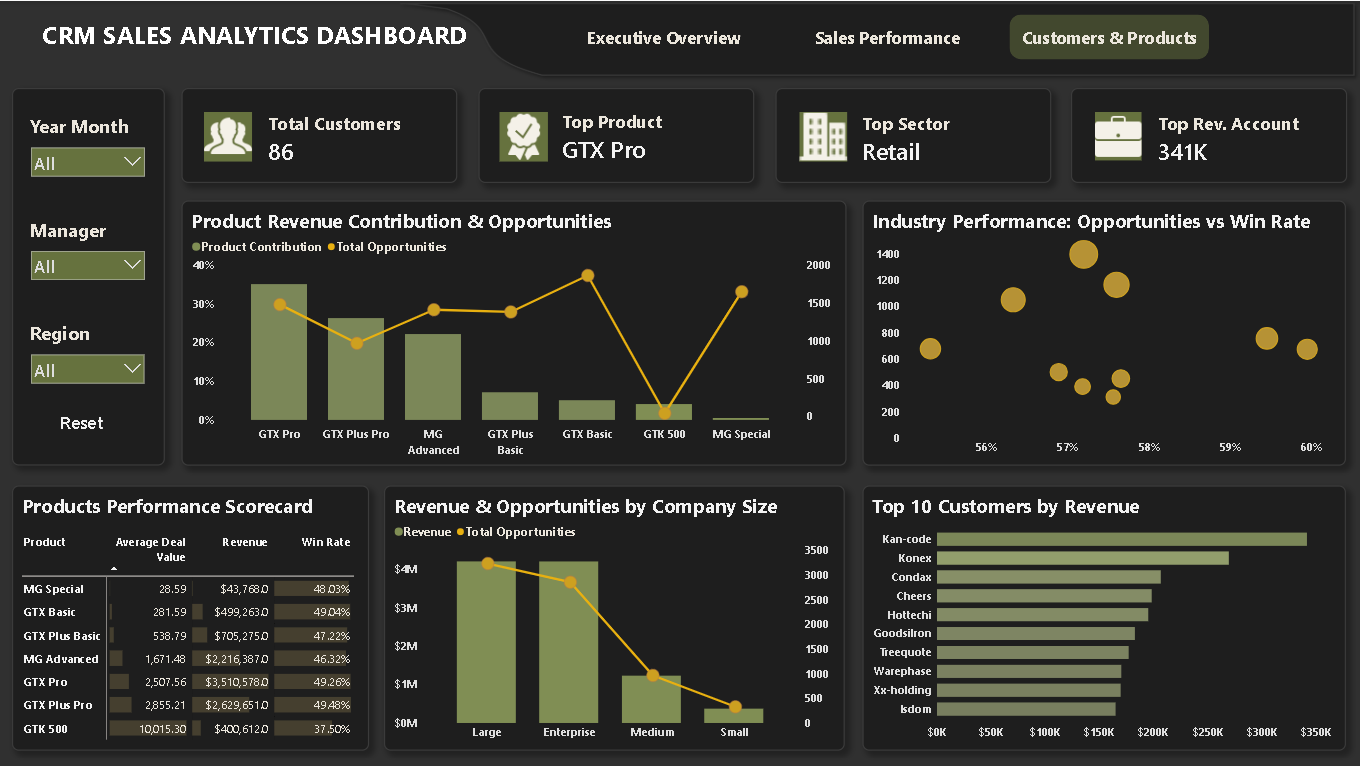Screen dimensions: 1360x766
Task: Switch to the Sales Performance tab
Action: pos(887,38)
